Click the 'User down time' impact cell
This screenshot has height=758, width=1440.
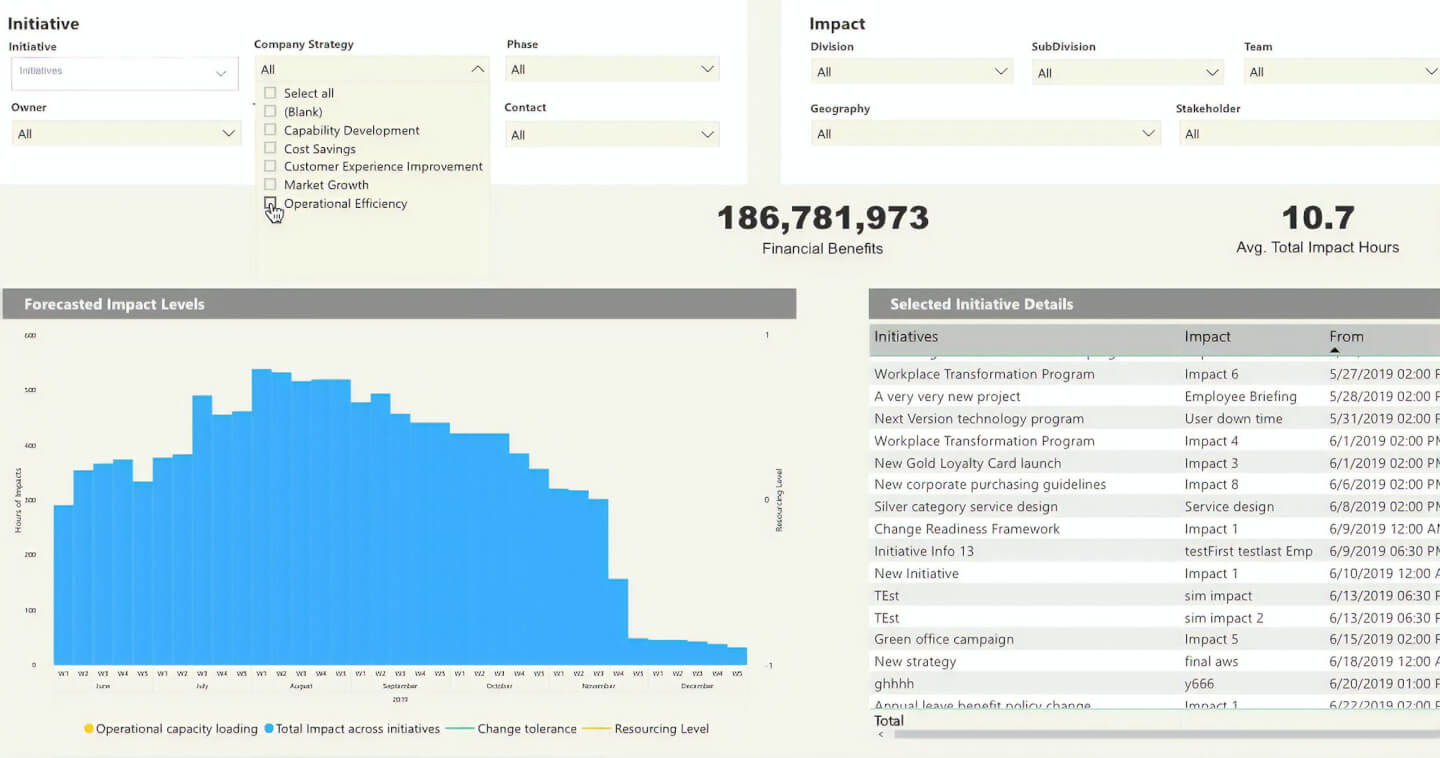[1233, 418]
